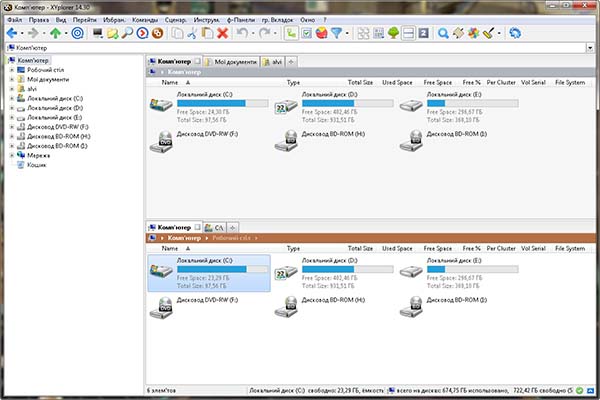Open the Find Files magnifier icon
Screen dimensions: 600x400
[x=128, y=33]
